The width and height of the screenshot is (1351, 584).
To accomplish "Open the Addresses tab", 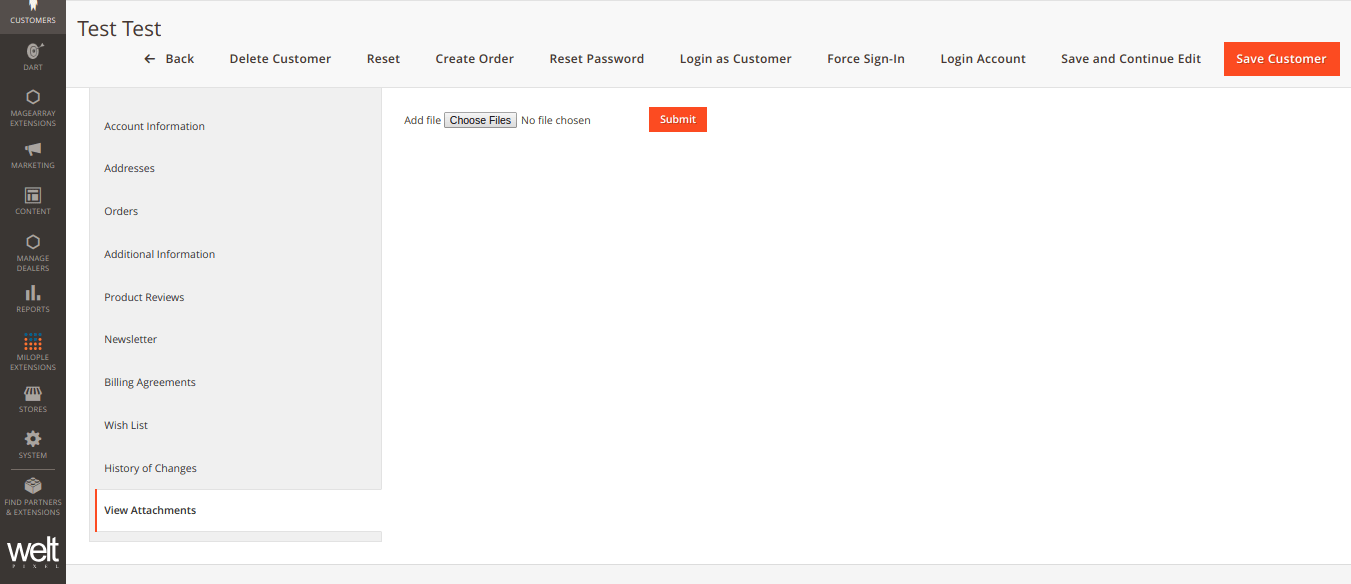I will [x=129, y=168].
